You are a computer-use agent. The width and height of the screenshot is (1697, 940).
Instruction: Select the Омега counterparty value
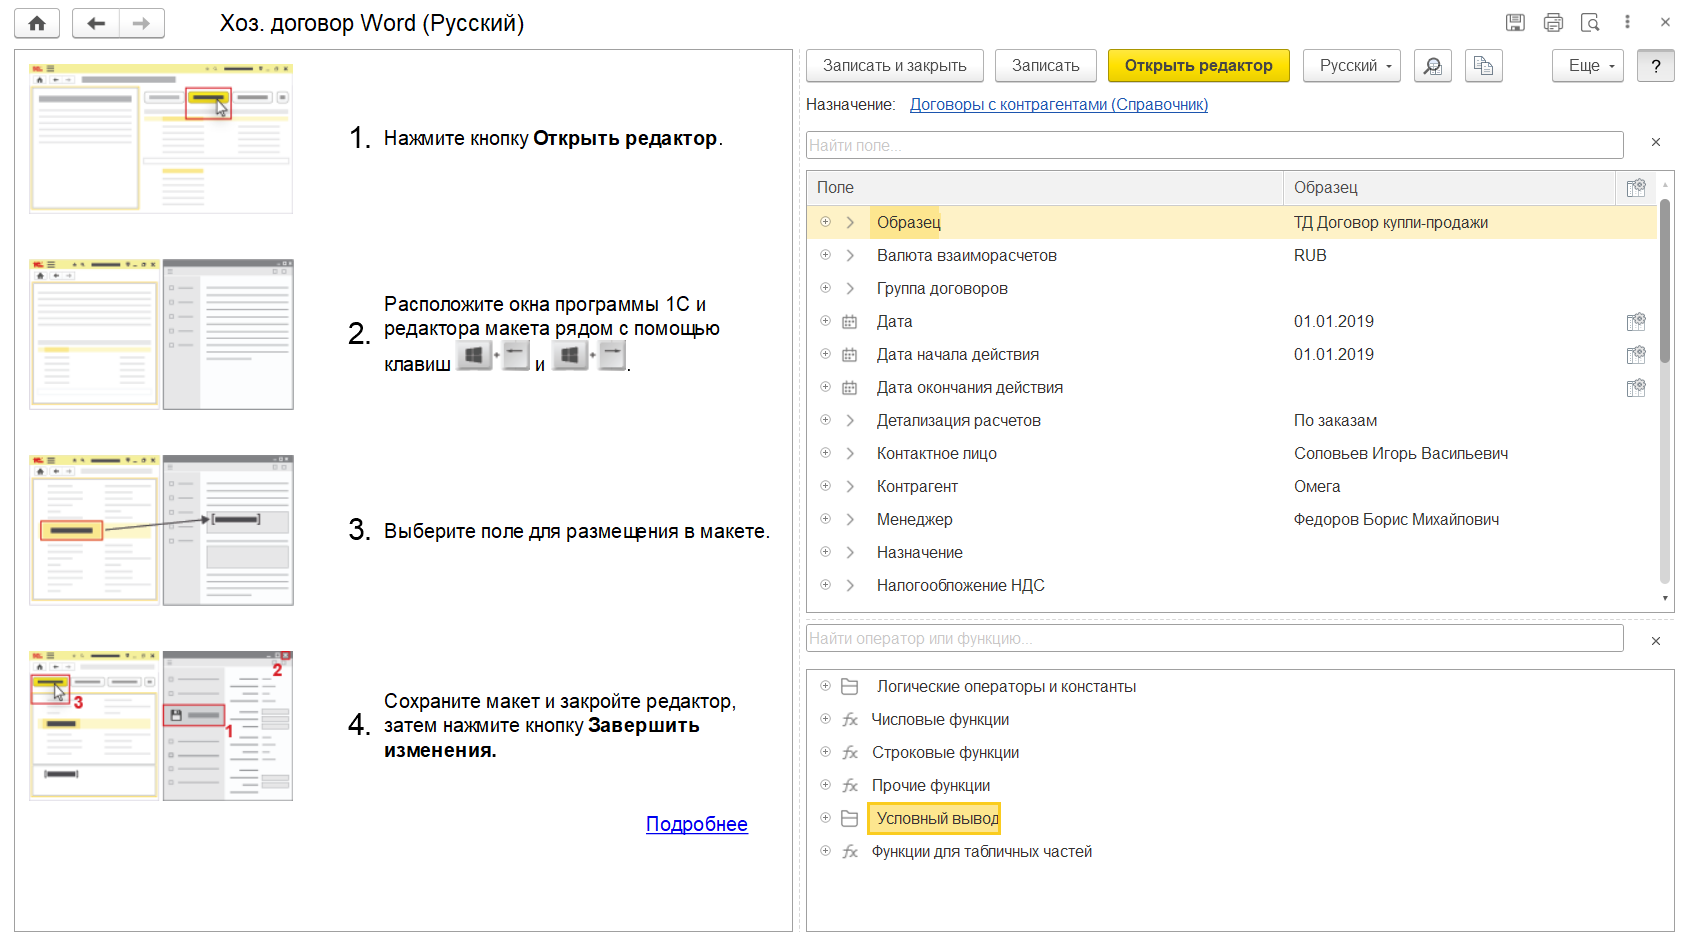click(x=1317, y=486)
